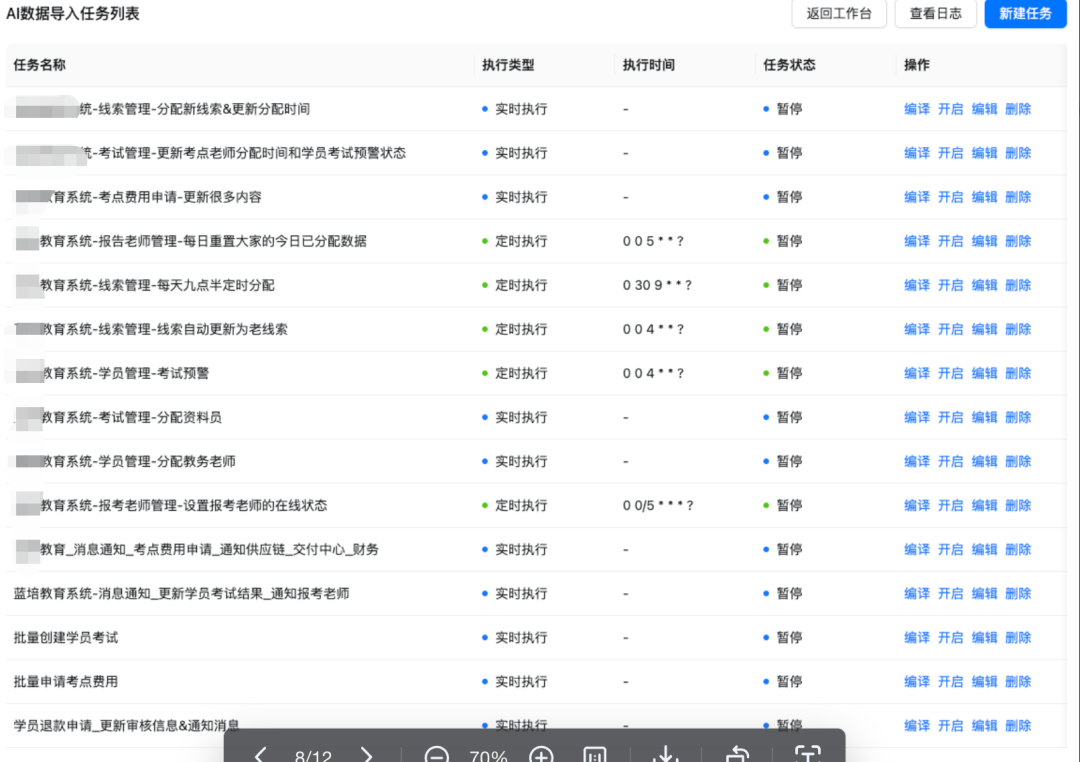Click the text recognition icon in the viewer toolbar
1080x762 pixels.
[x=808, y=755]
